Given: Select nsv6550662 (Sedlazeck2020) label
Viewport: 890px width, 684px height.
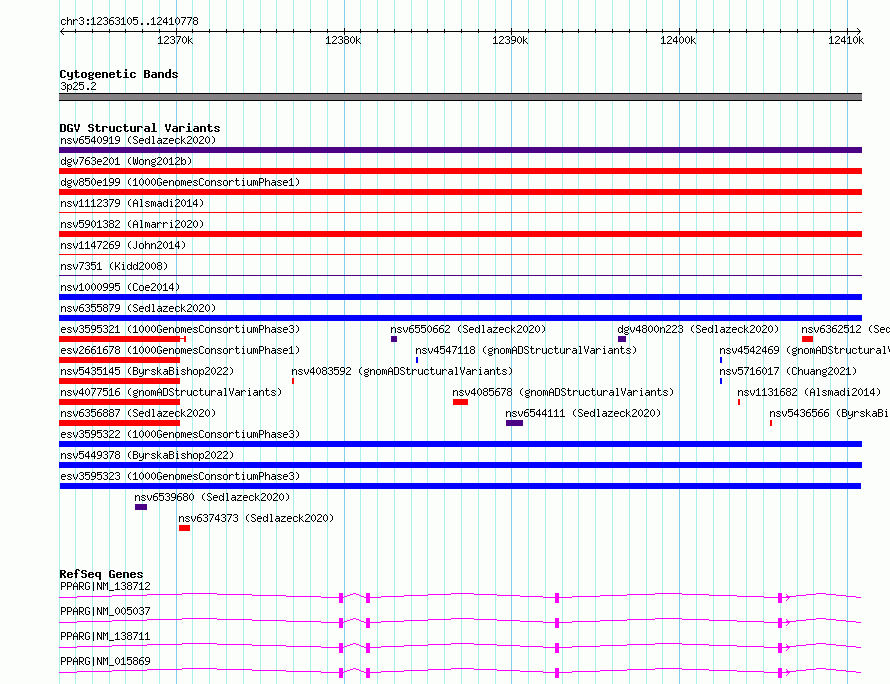Looking at the screenshot, I should (x=468, y=329).
